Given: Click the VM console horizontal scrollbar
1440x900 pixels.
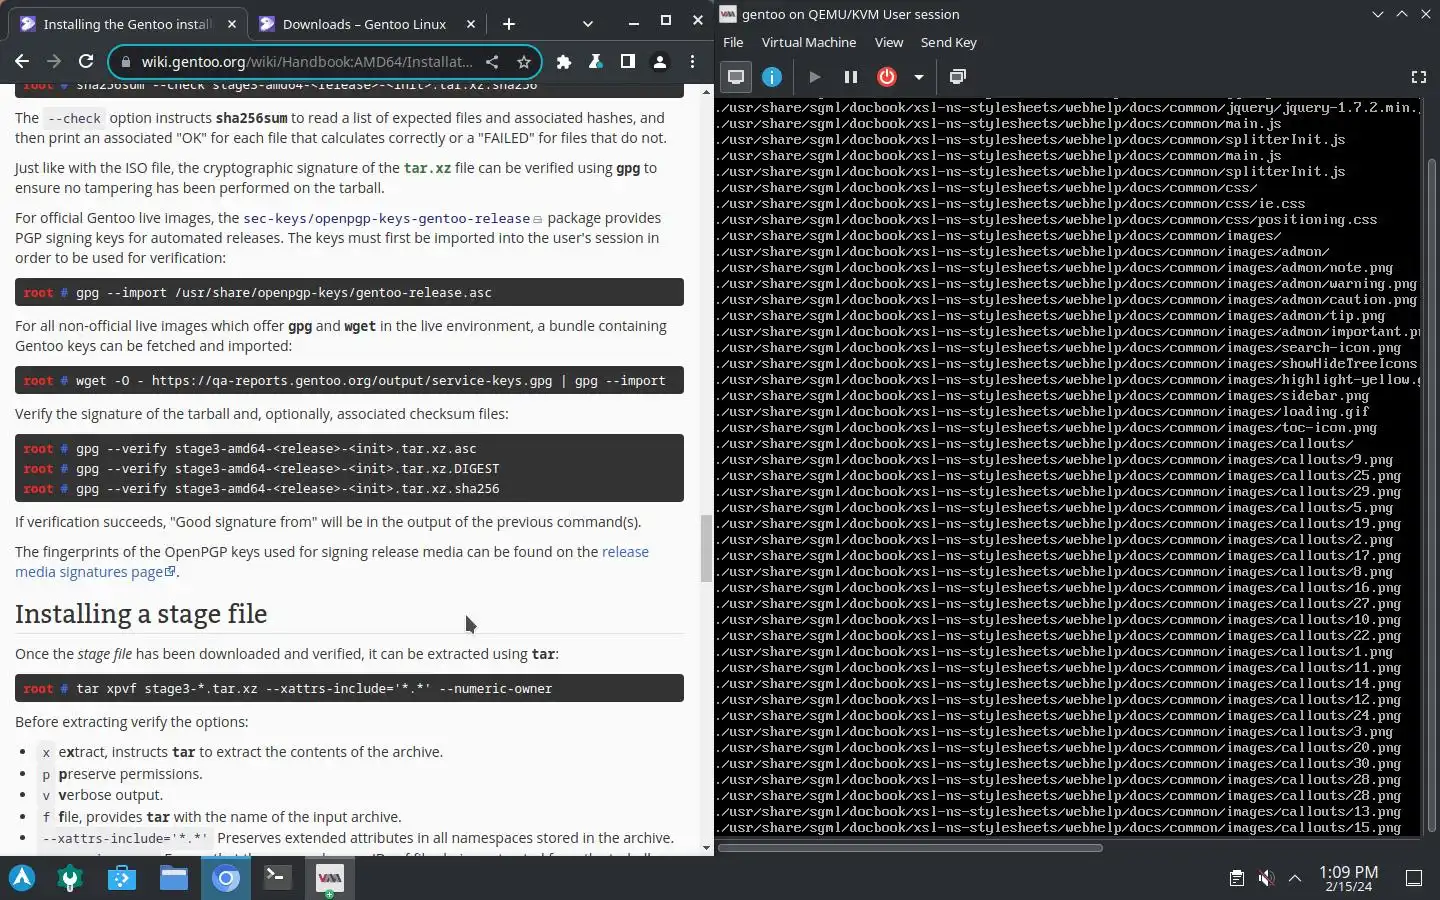Looking at the screenshot, I should 910,848.
